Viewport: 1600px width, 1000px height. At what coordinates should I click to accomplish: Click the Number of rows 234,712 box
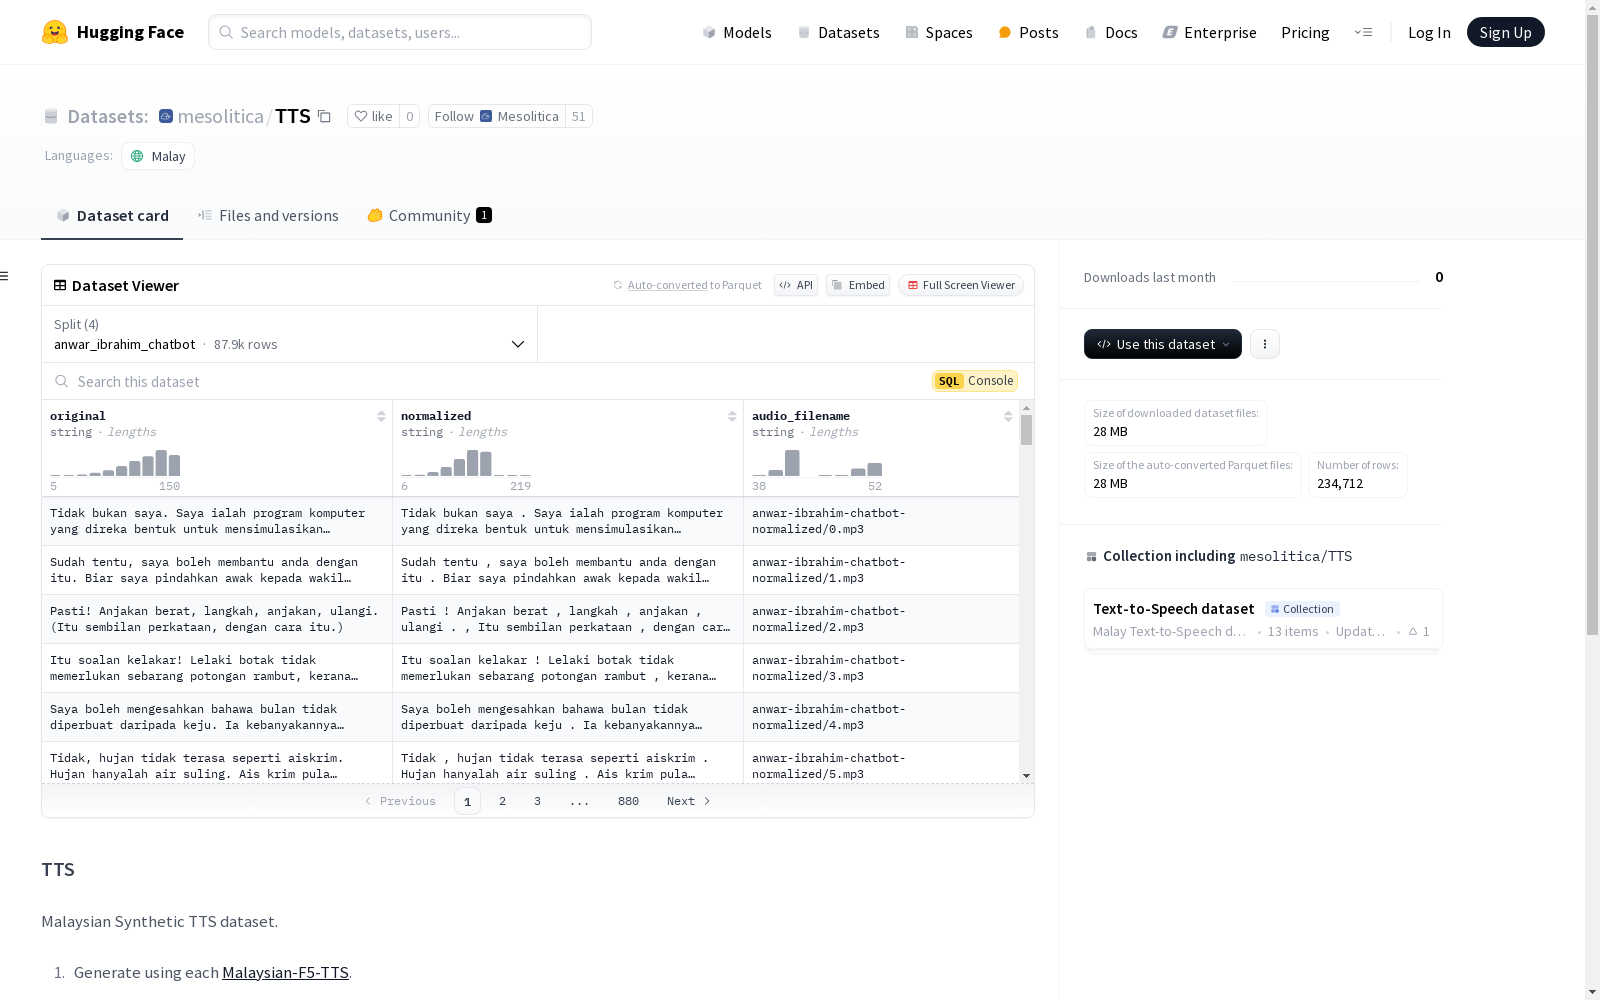click(x=1357, y=475)
